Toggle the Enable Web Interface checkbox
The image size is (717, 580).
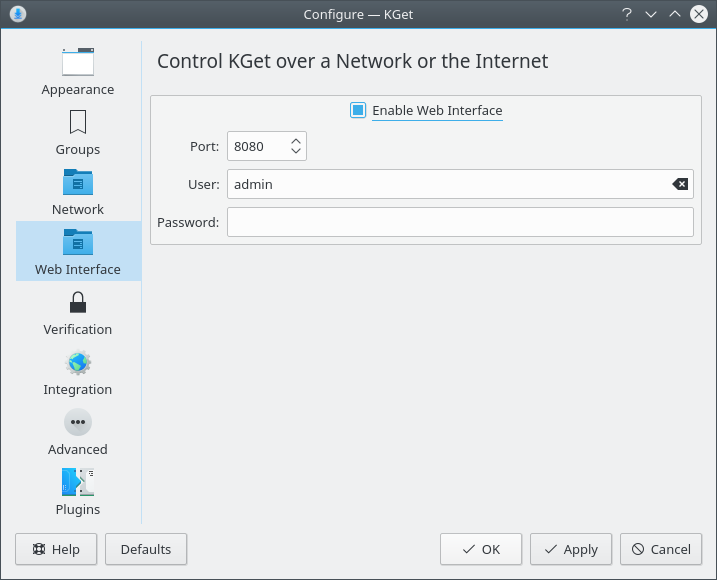tap(358, 110)
